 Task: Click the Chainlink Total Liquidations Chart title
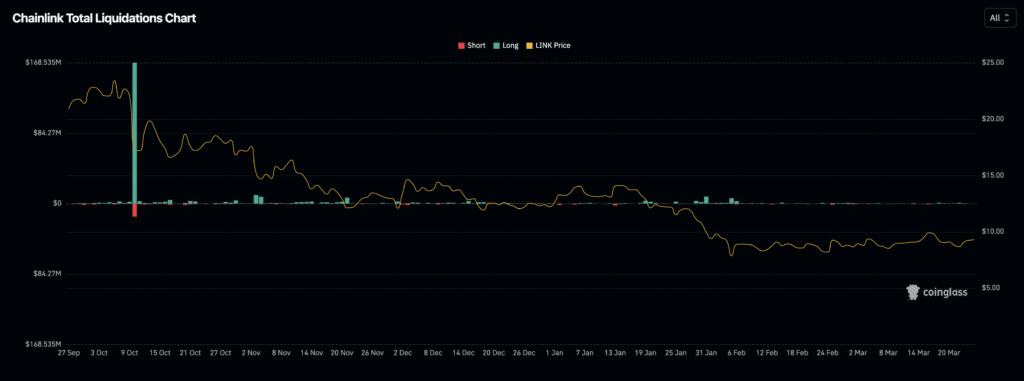(104, 18)
